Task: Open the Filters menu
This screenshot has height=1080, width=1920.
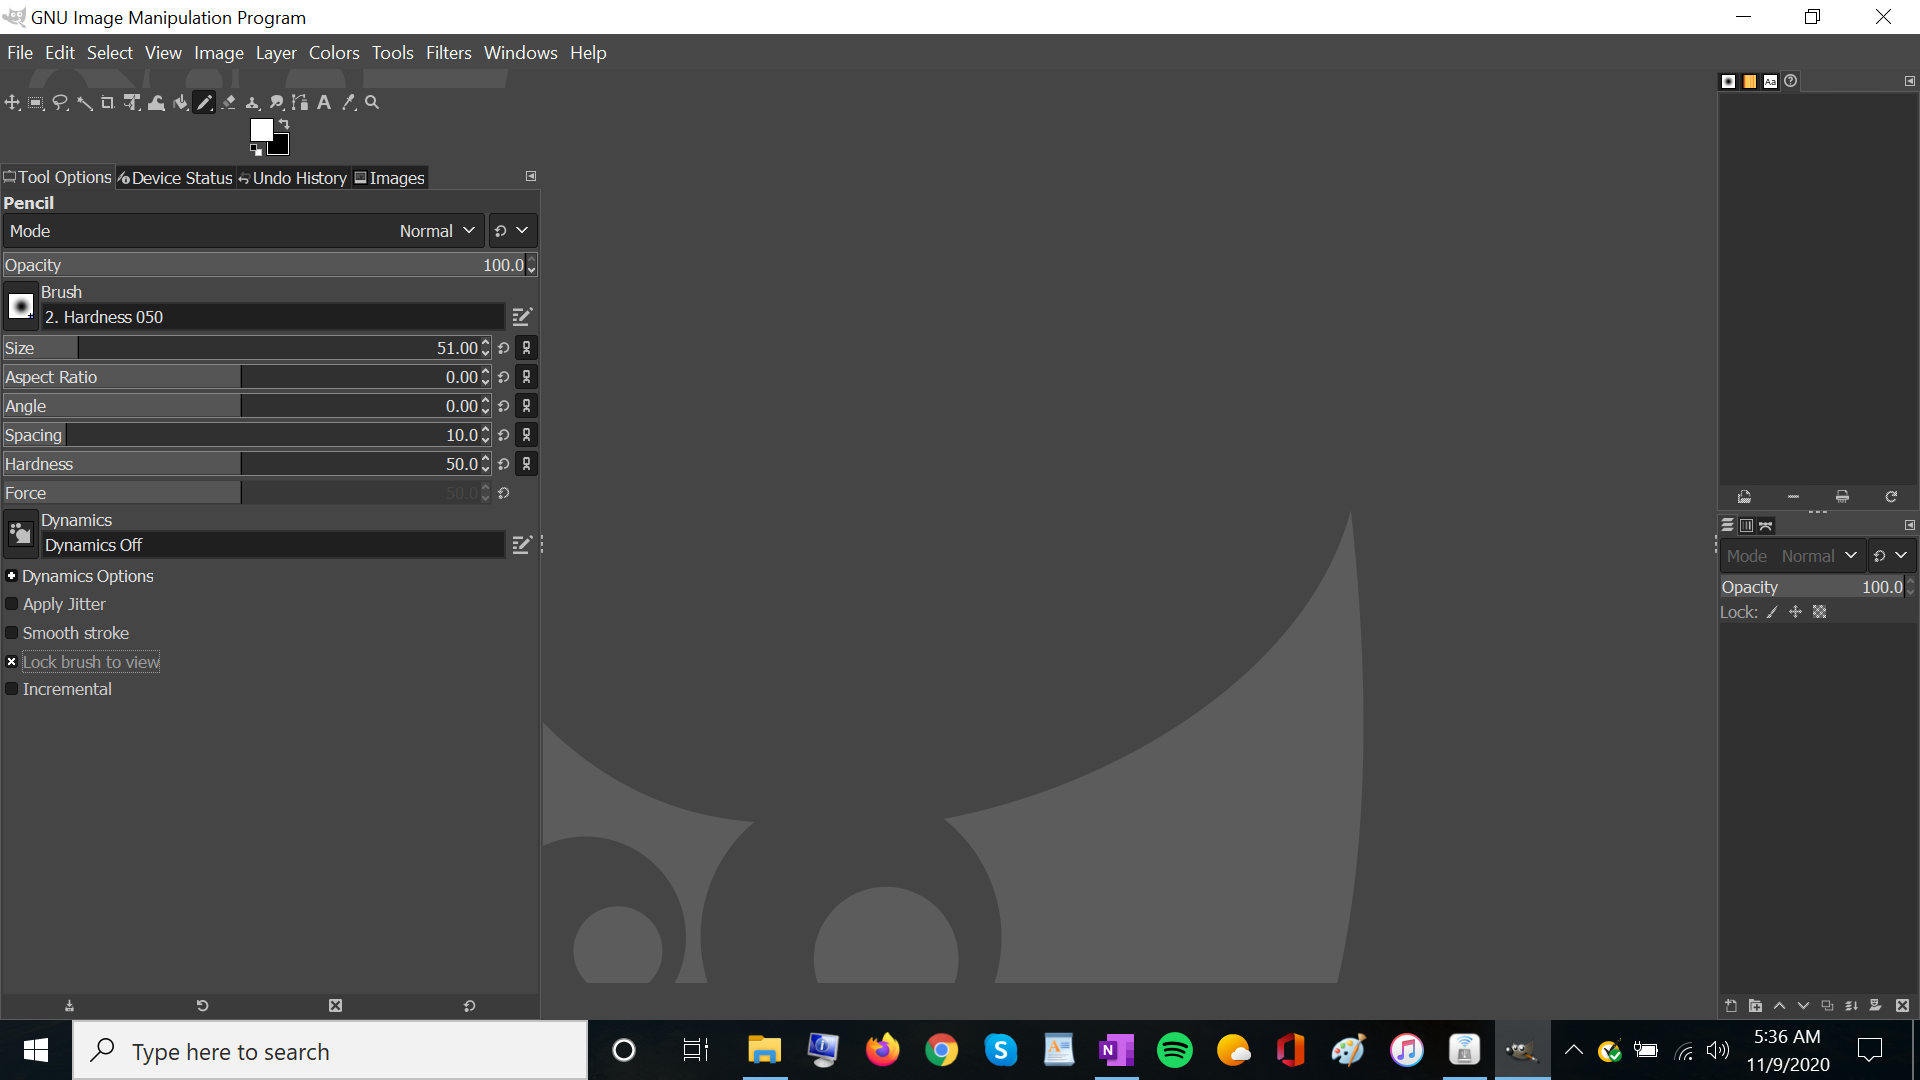Action: pos(448,53)
